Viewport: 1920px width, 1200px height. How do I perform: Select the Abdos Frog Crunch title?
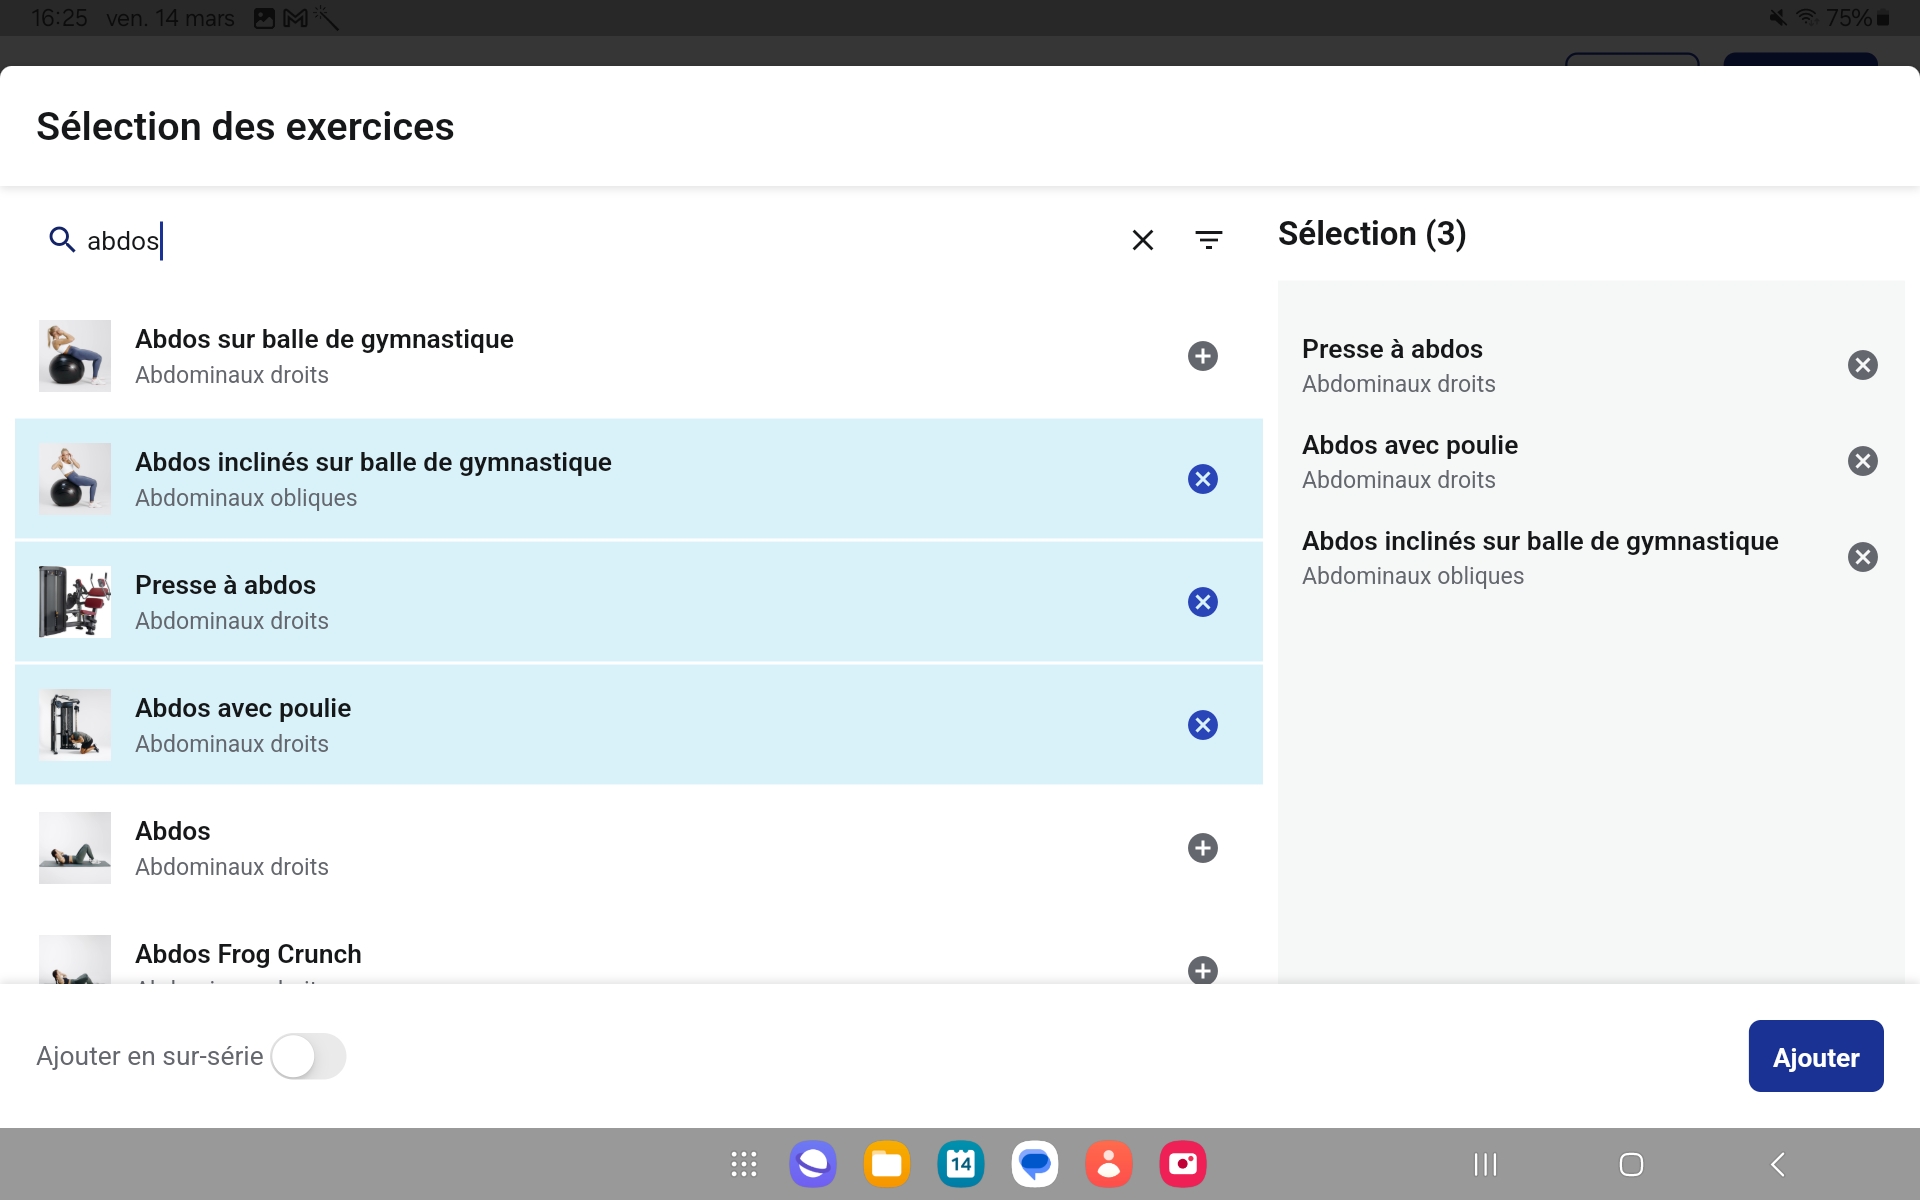(x=248, y=954)
